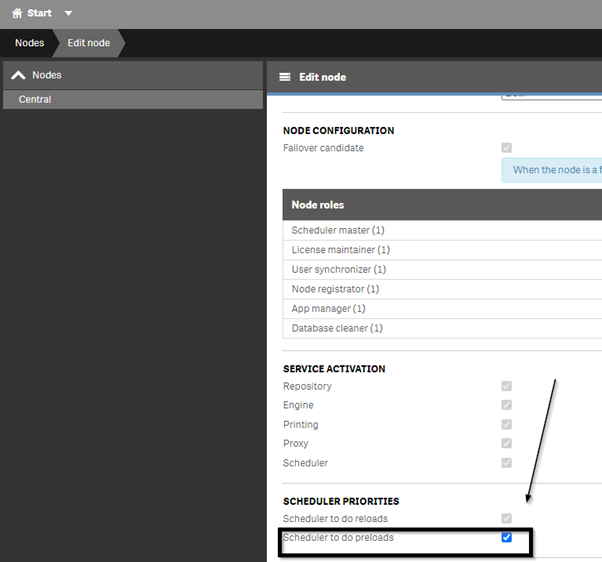This screenshot has height=562, width=602.
Task: Toggle the Repository service checkbox
Action: click(x=506, y=386)
